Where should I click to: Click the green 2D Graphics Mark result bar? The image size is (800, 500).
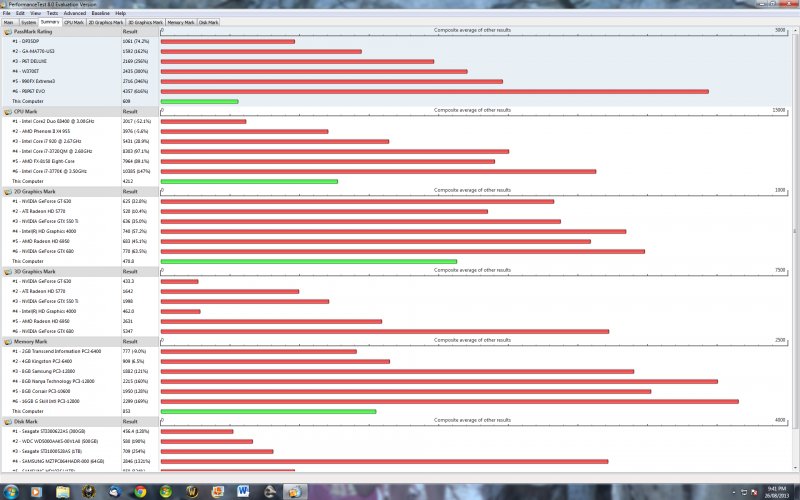[309, 262]
